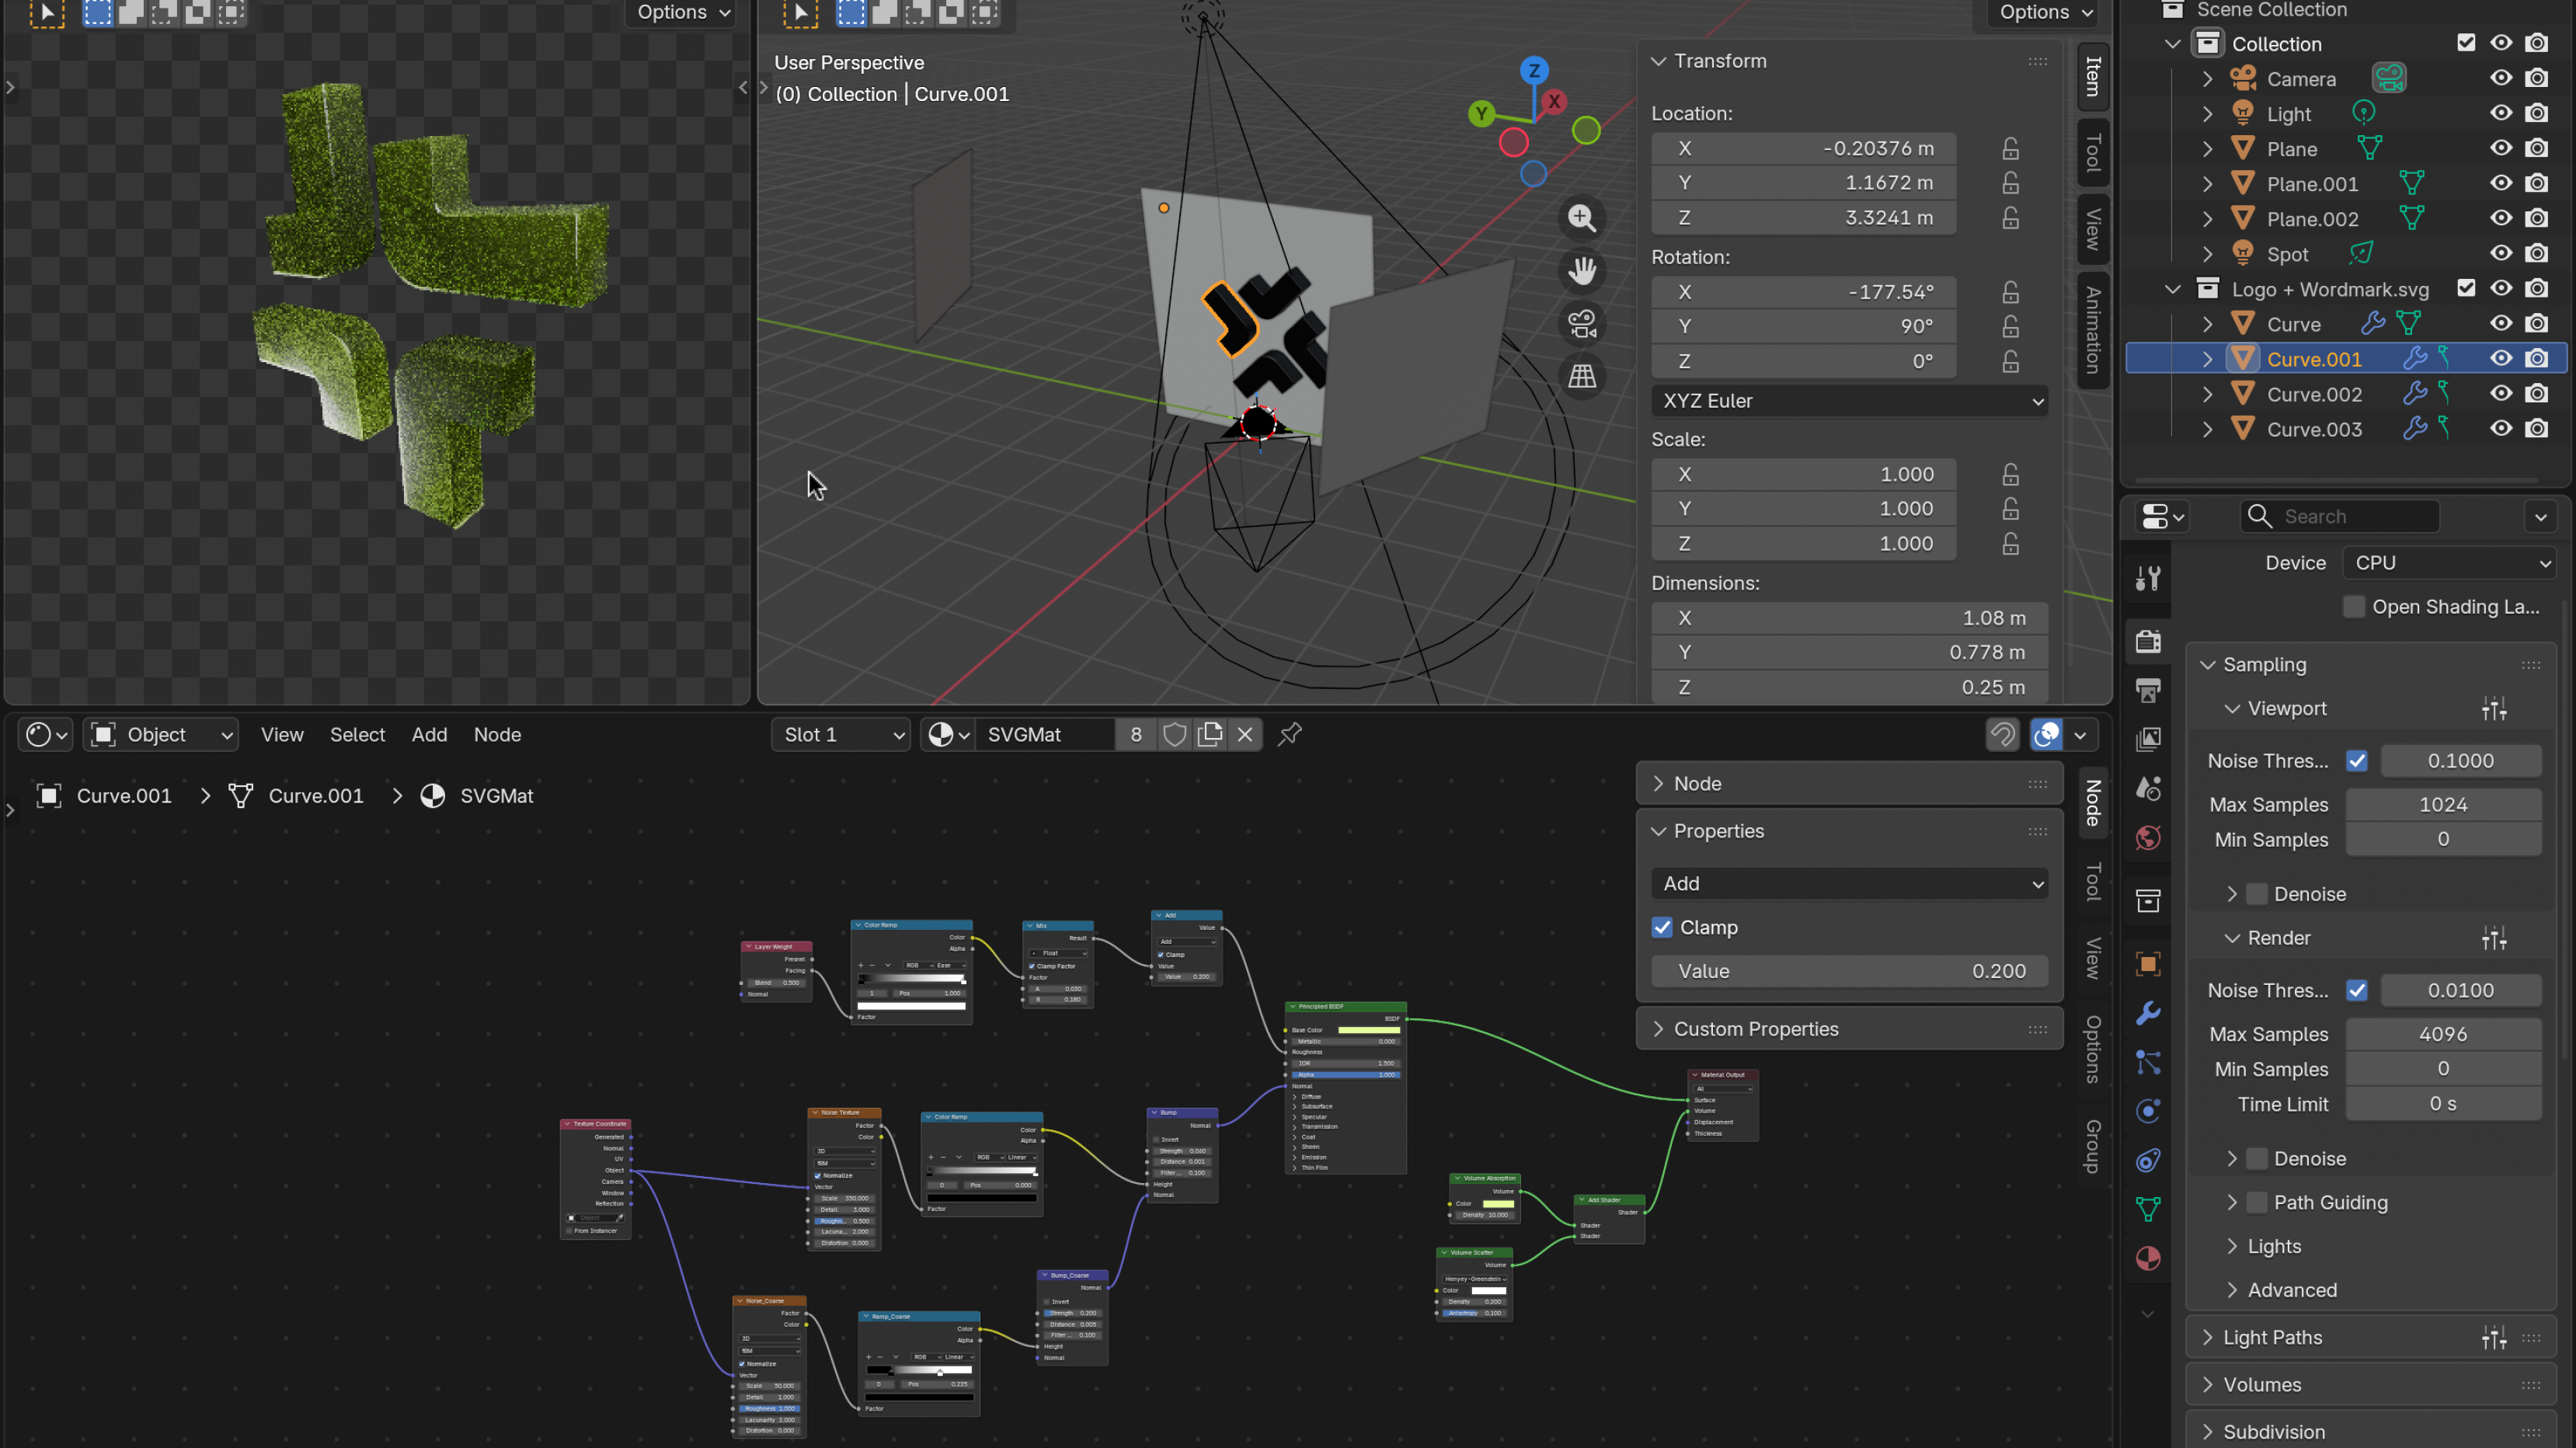The height and width of the screenshot is (1448, 2576).
Task: Click the pan hand viewport icon
Action: click(1581, 271)
